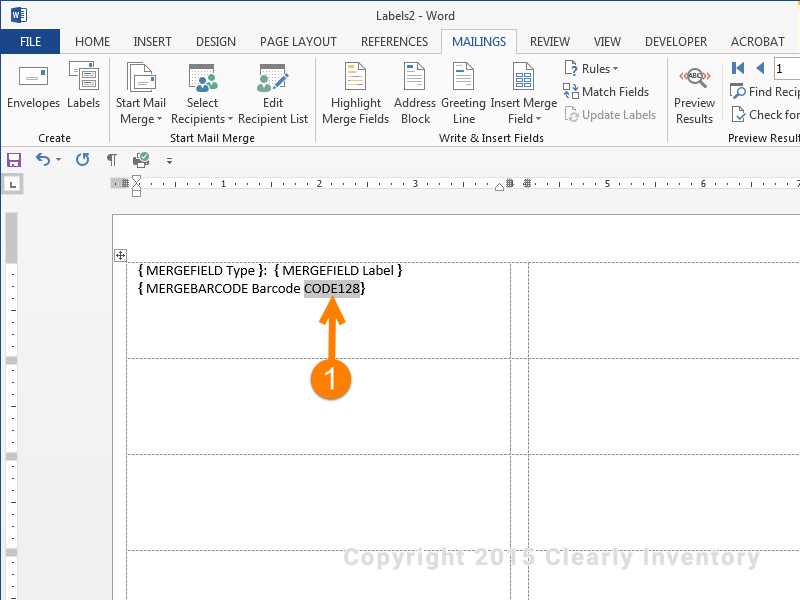The height and width of the screenshot is (600, 800).
Task: Click the record number field
Action: click(787, 68)
